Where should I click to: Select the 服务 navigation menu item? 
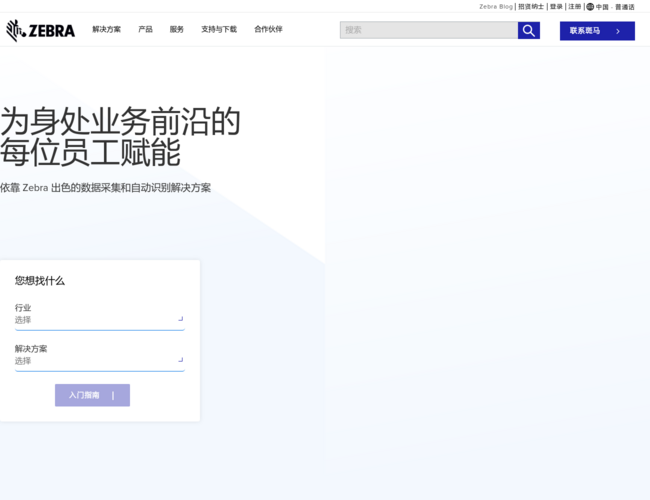point(176,30)
